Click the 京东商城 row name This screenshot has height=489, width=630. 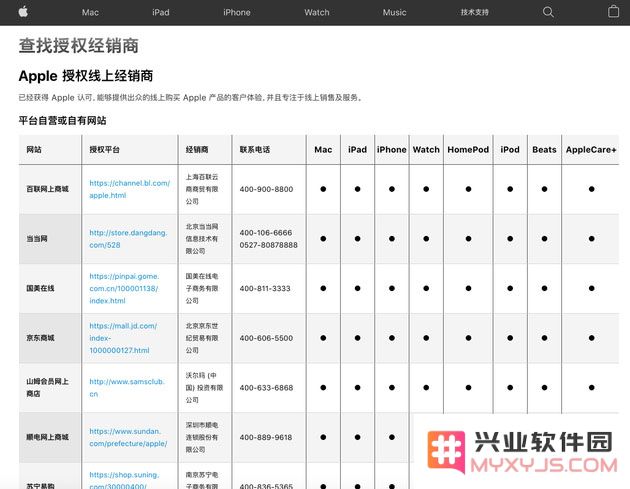tap(40, 338)
